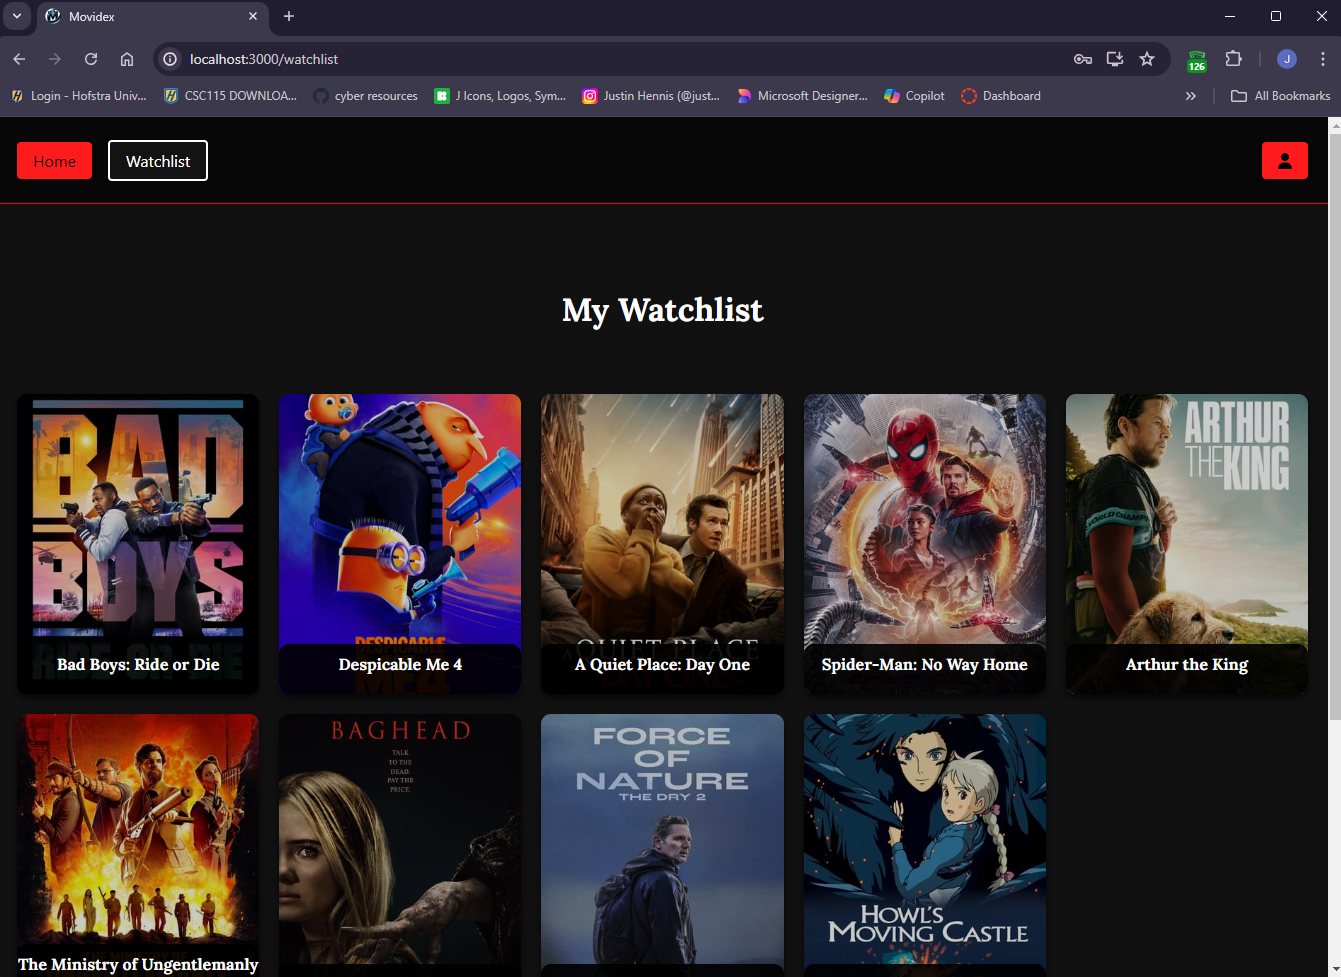Viewport: 1341px width, 977px height.
Task: Install app icon in address bar
Action: 1115,59
